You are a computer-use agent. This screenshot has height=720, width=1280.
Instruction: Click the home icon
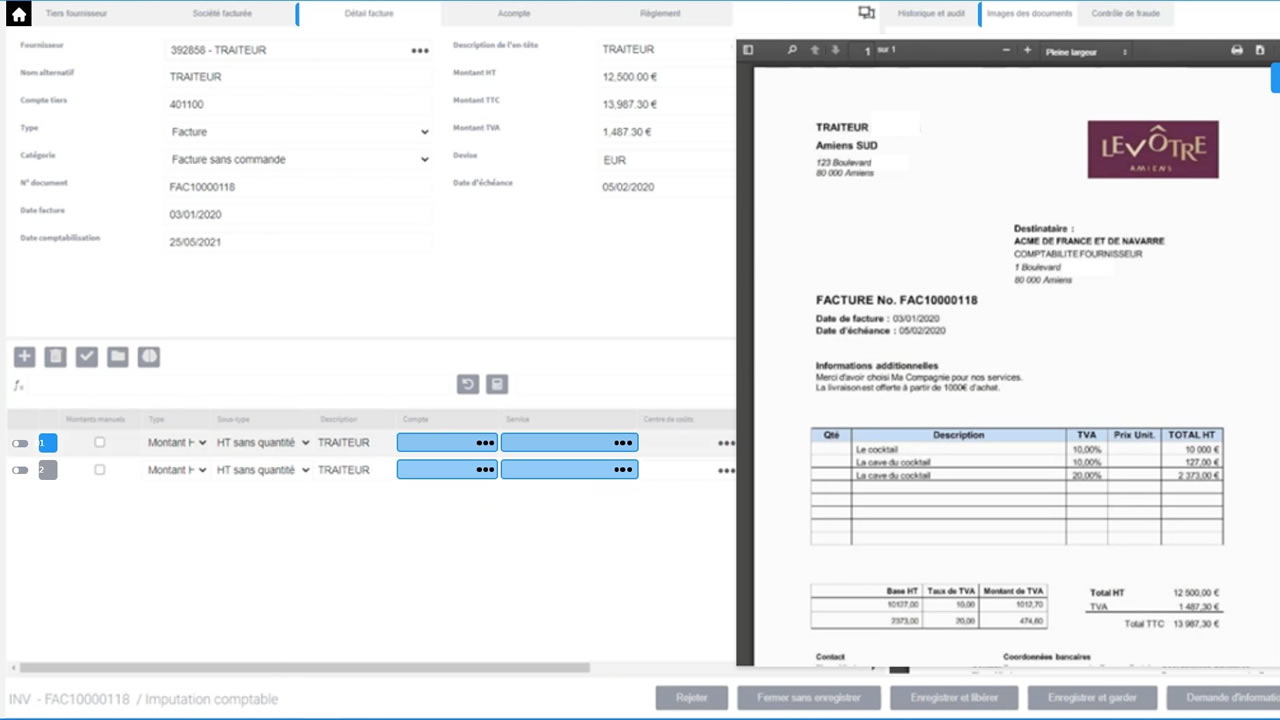click(x=18, y=14)
